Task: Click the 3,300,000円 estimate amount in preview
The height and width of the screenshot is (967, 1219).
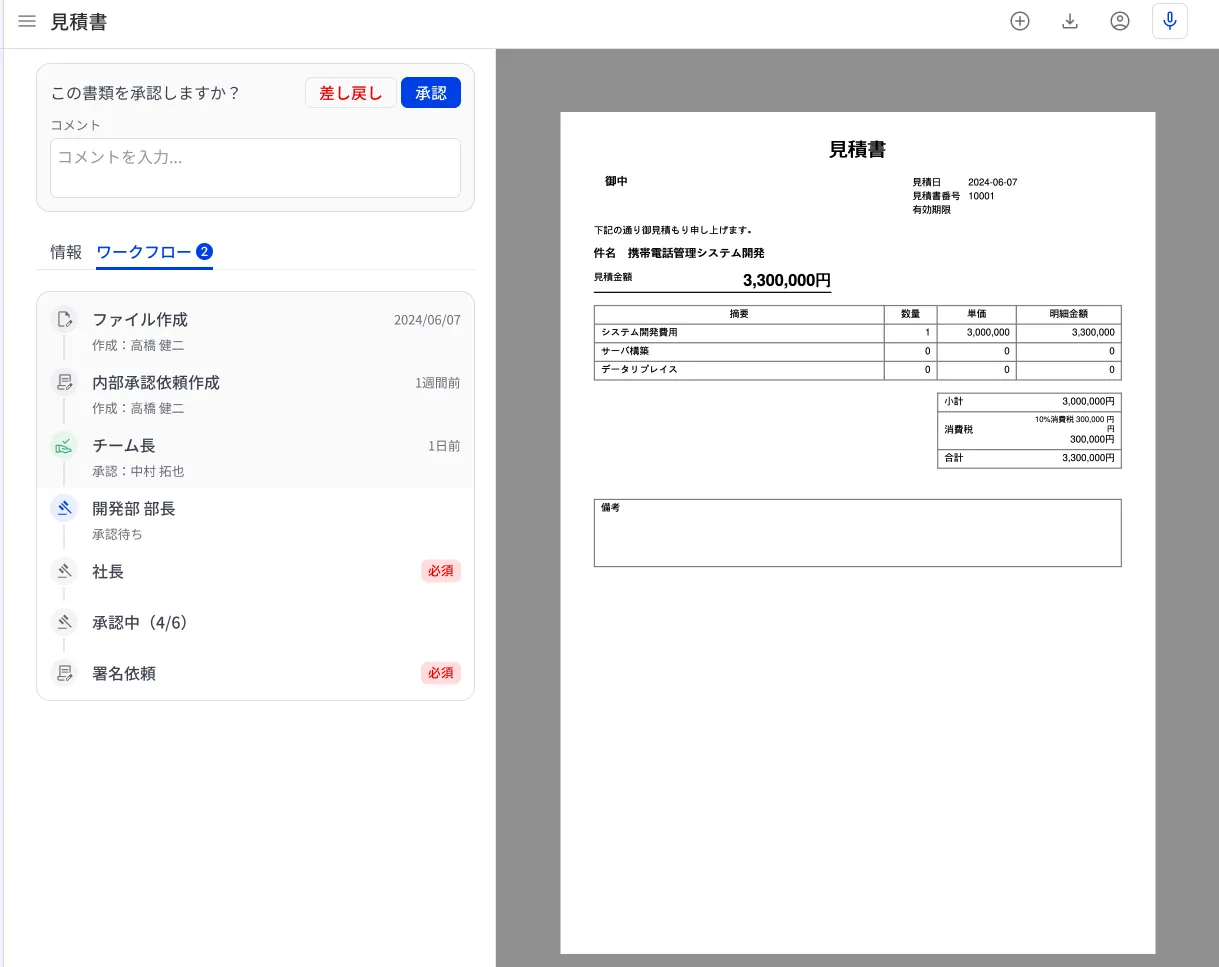Action: click(786, 281)
